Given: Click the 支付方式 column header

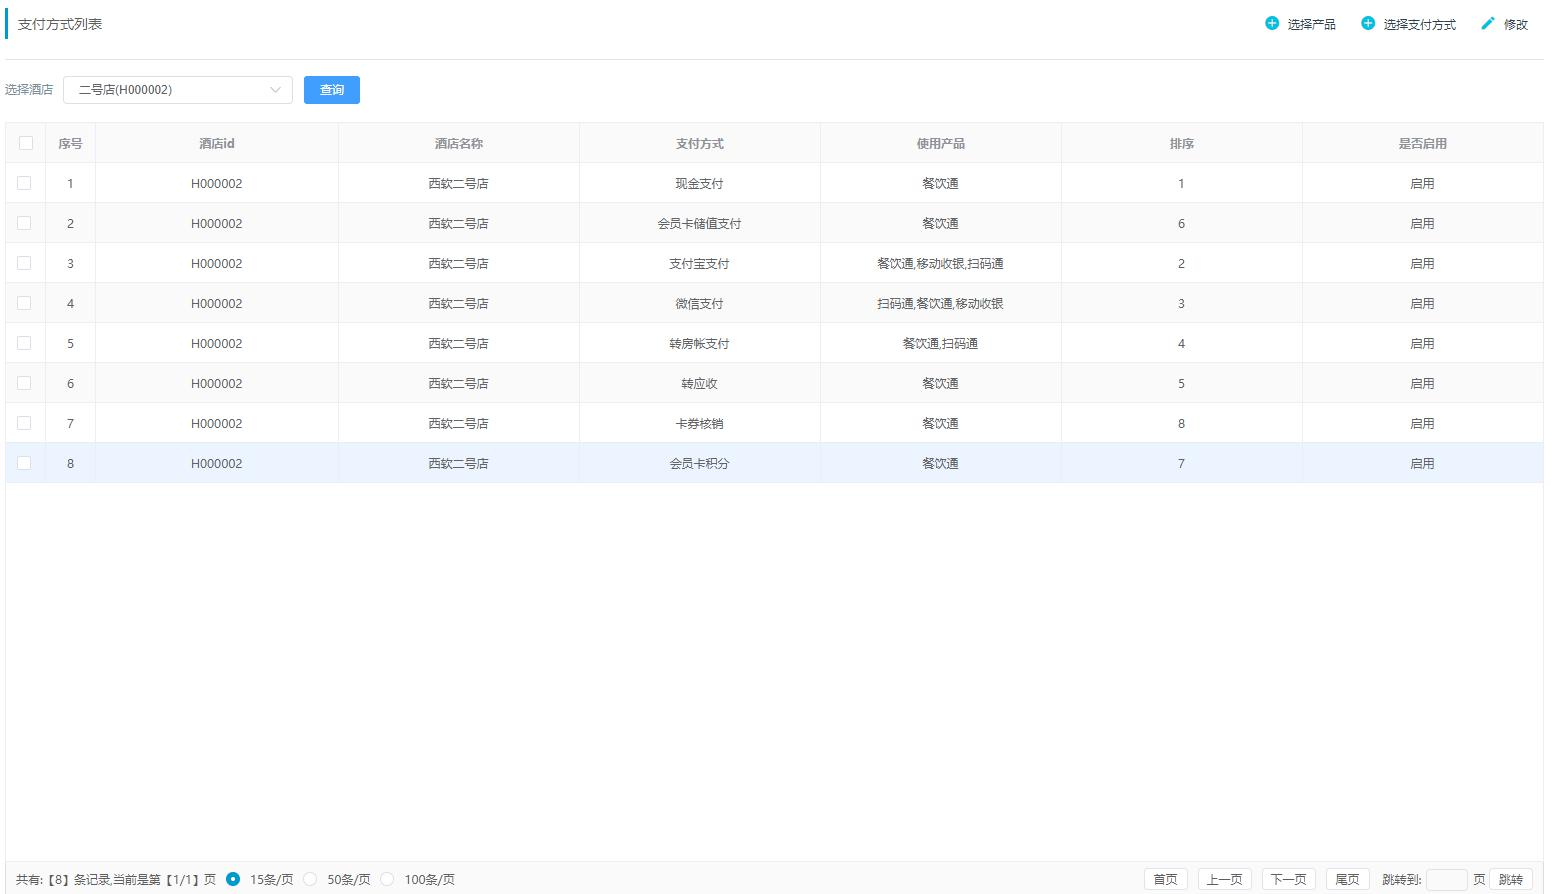Looking at the screenshot, I should click(700, 143).
